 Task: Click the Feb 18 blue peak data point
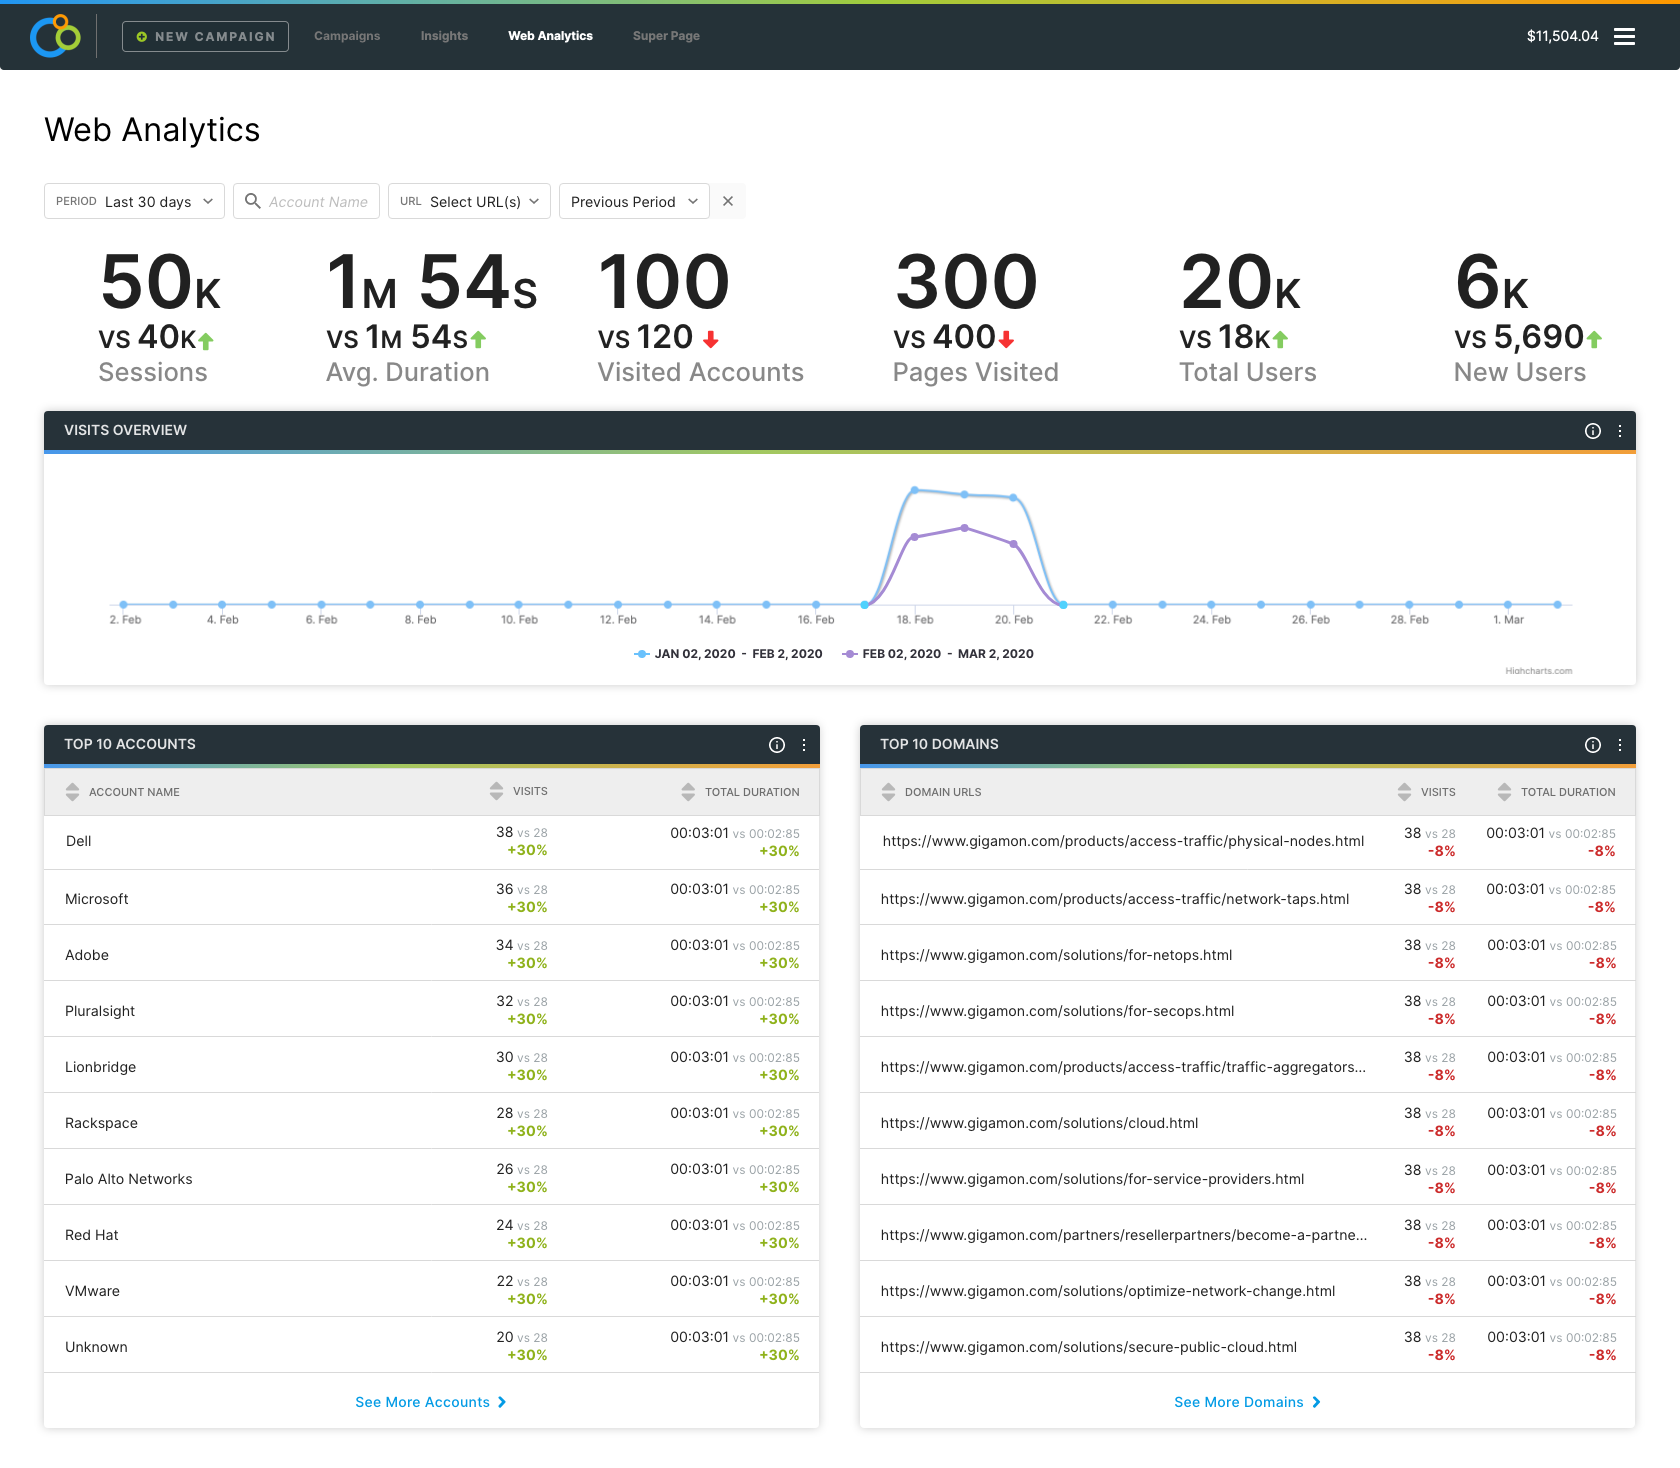tap(914, 490)
